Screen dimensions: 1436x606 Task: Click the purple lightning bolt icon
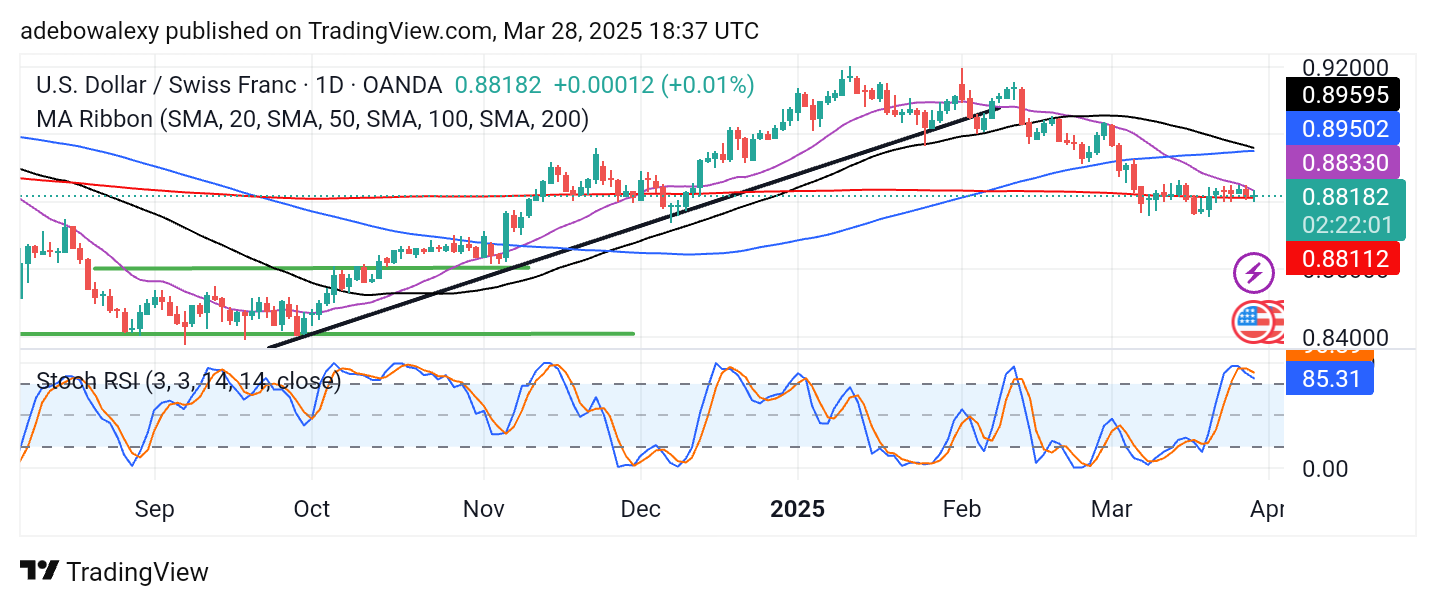click(1253, 272)
